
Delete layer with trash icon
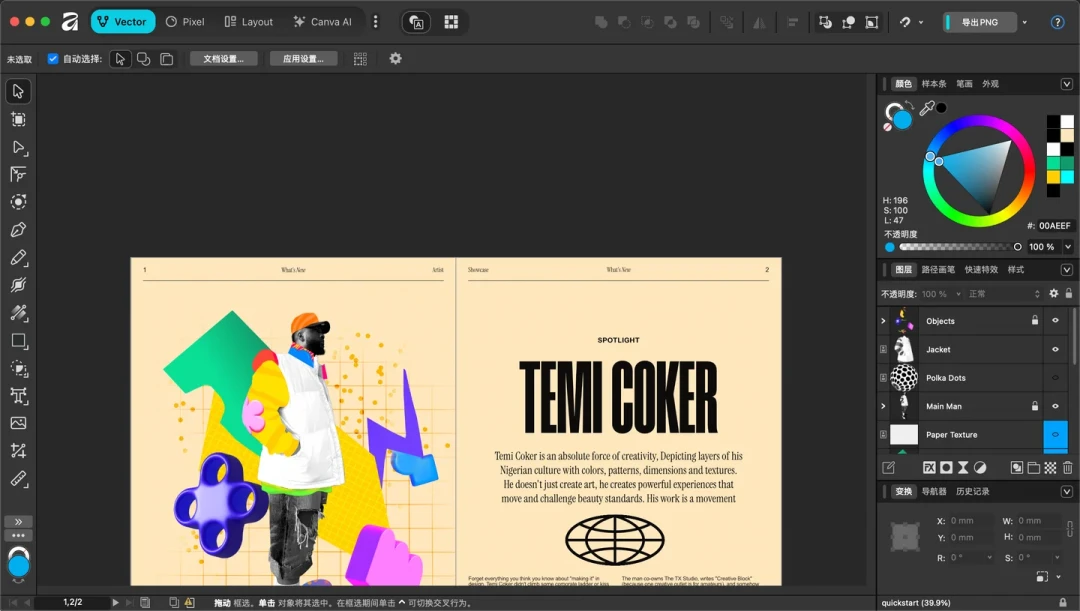click(1068, 468)
